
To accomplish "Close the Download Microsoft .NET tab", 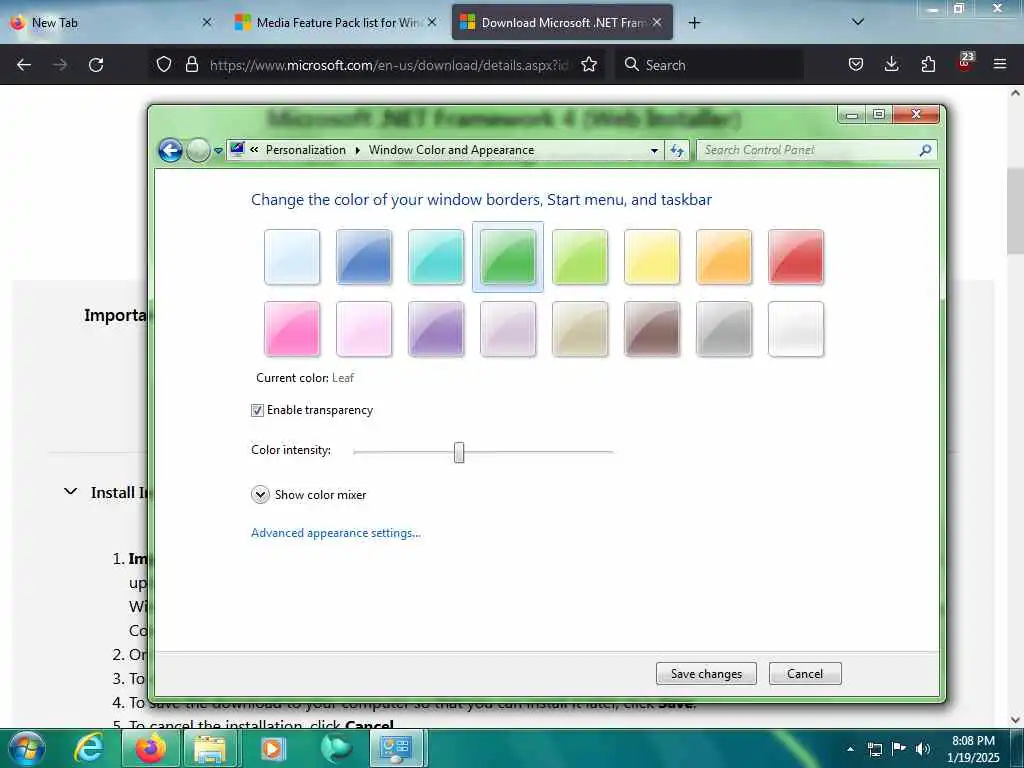I will point(657,22).
